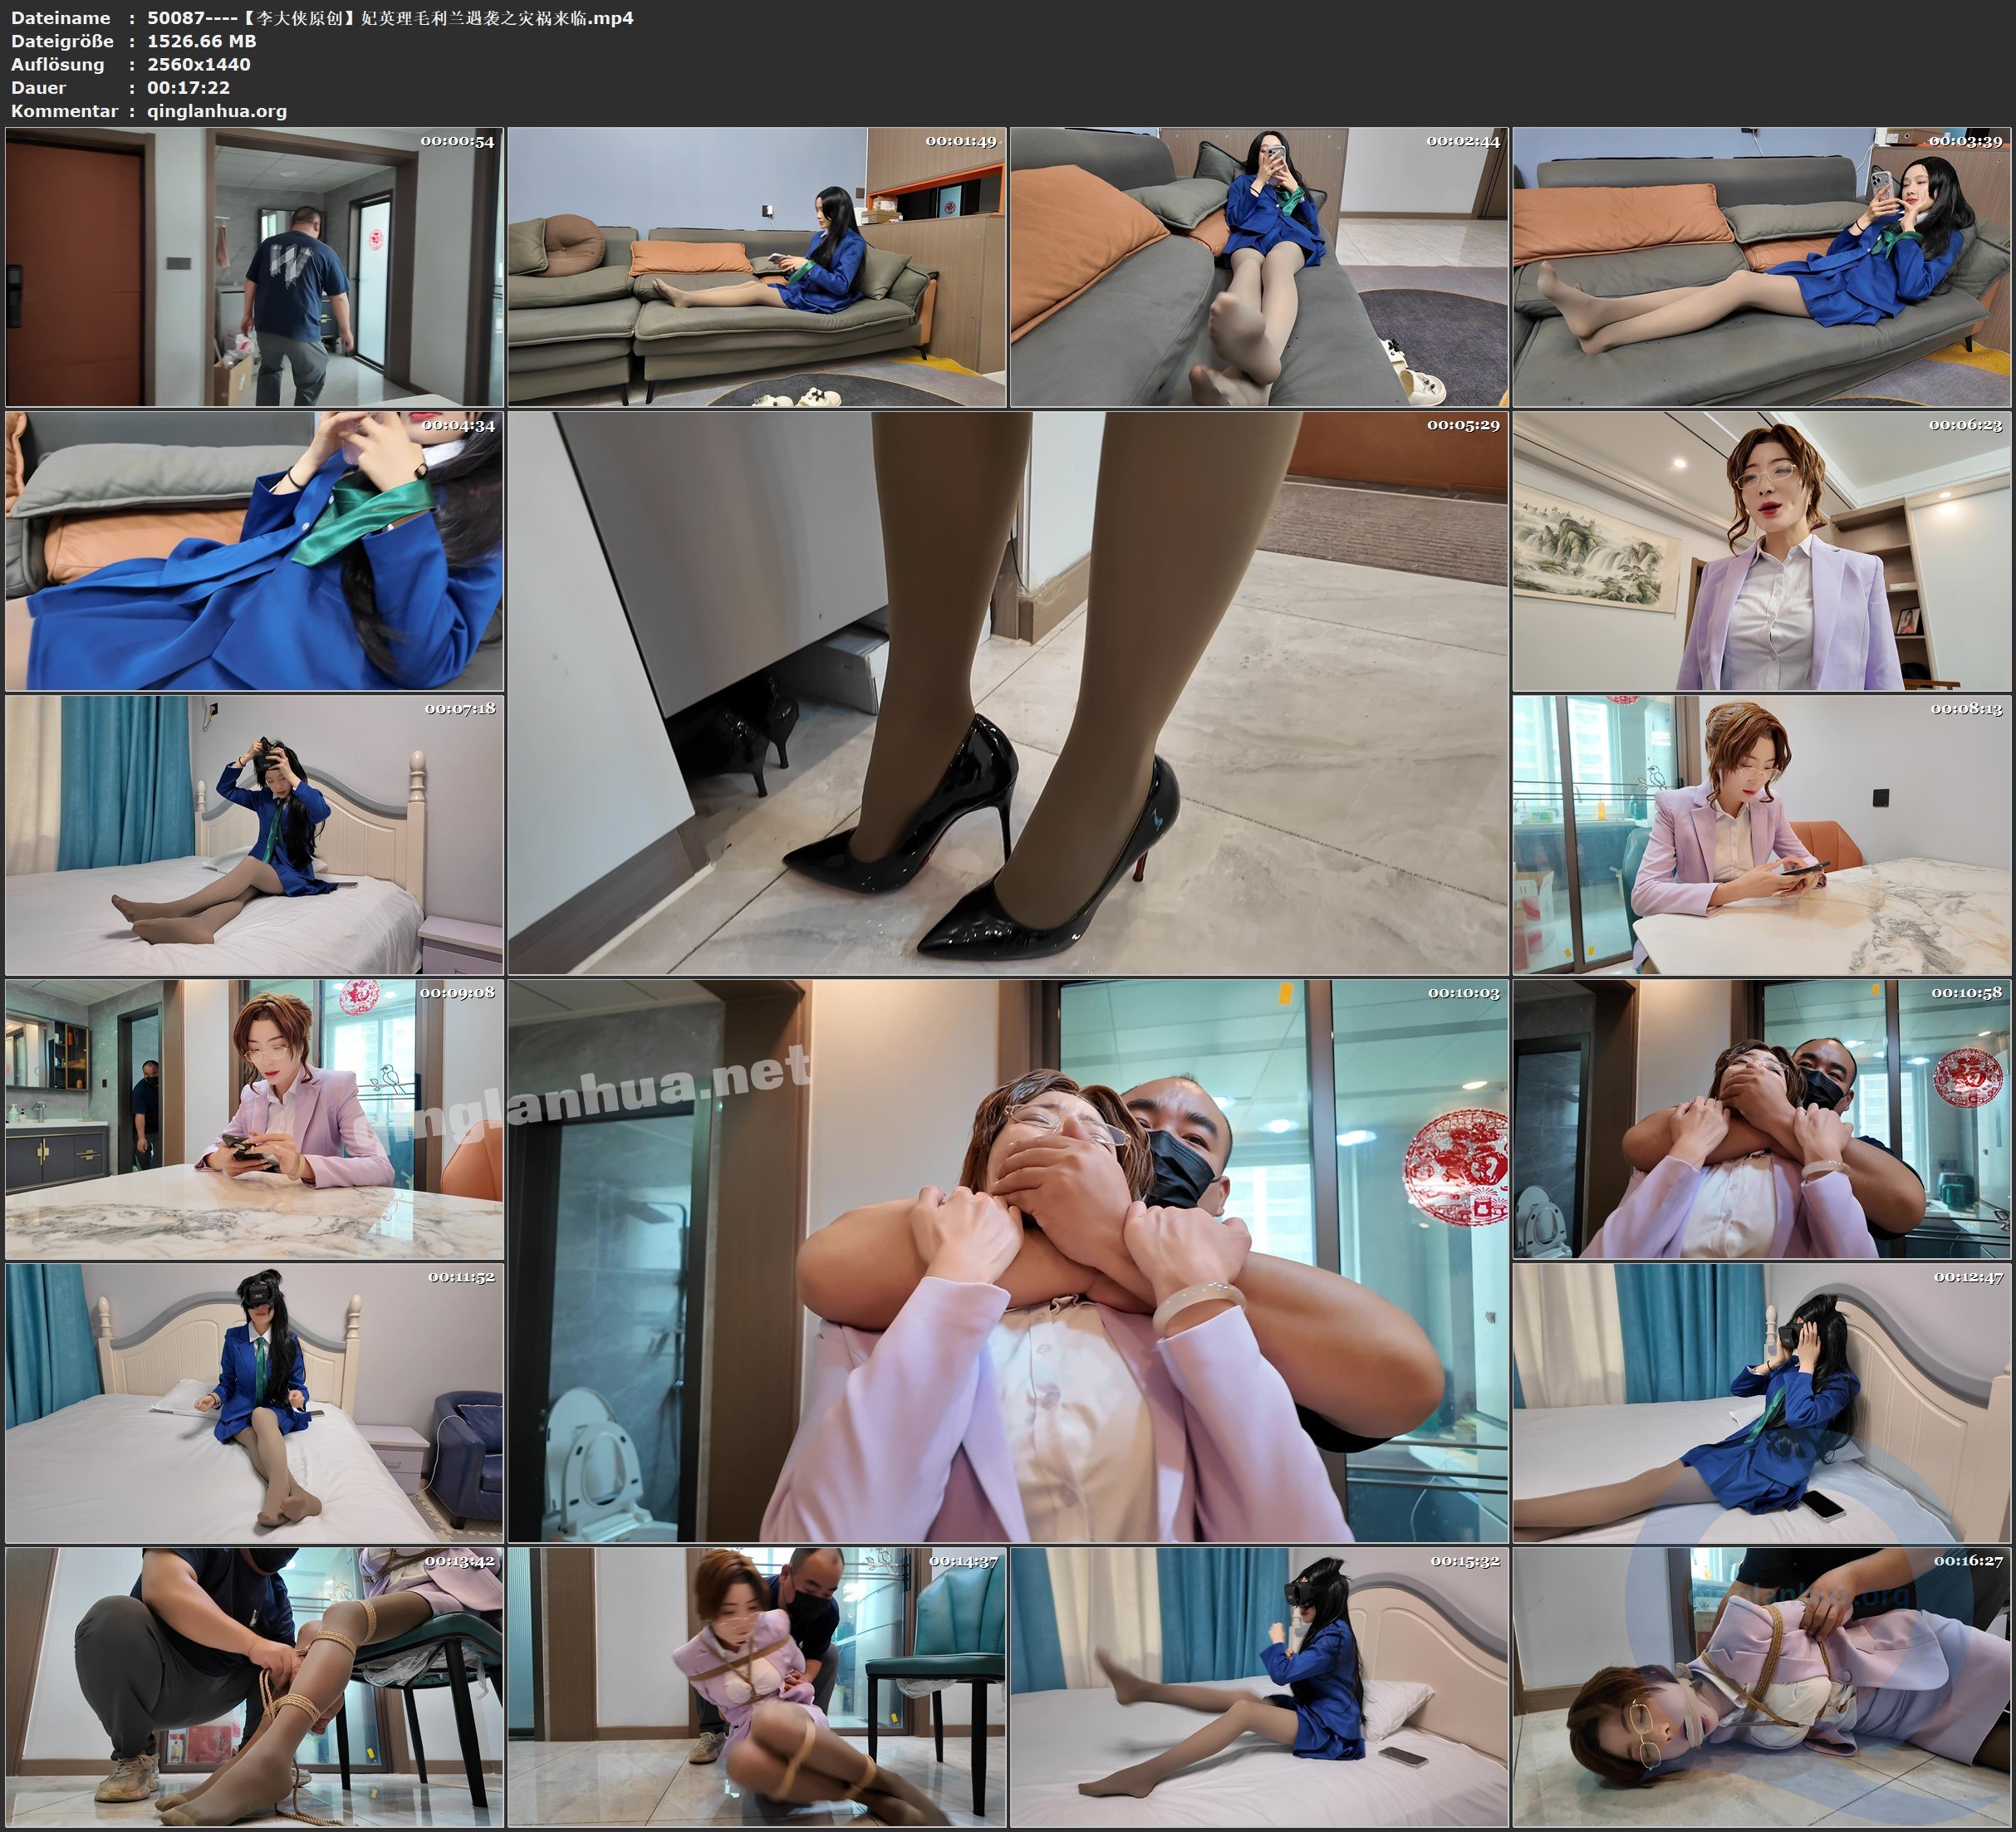Click the large frame timestamped 00:10:03
This screenshot has height=1832, width=2016.
click(1007, 1260)
